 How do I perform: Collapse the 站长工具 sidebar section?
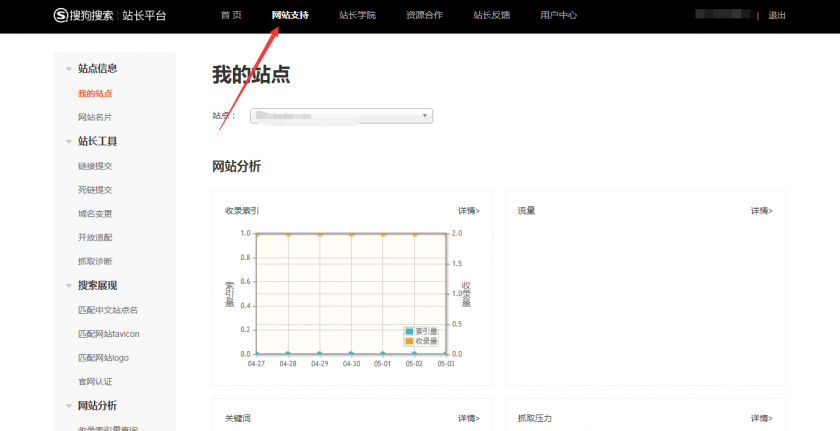(x=69, y=142)
